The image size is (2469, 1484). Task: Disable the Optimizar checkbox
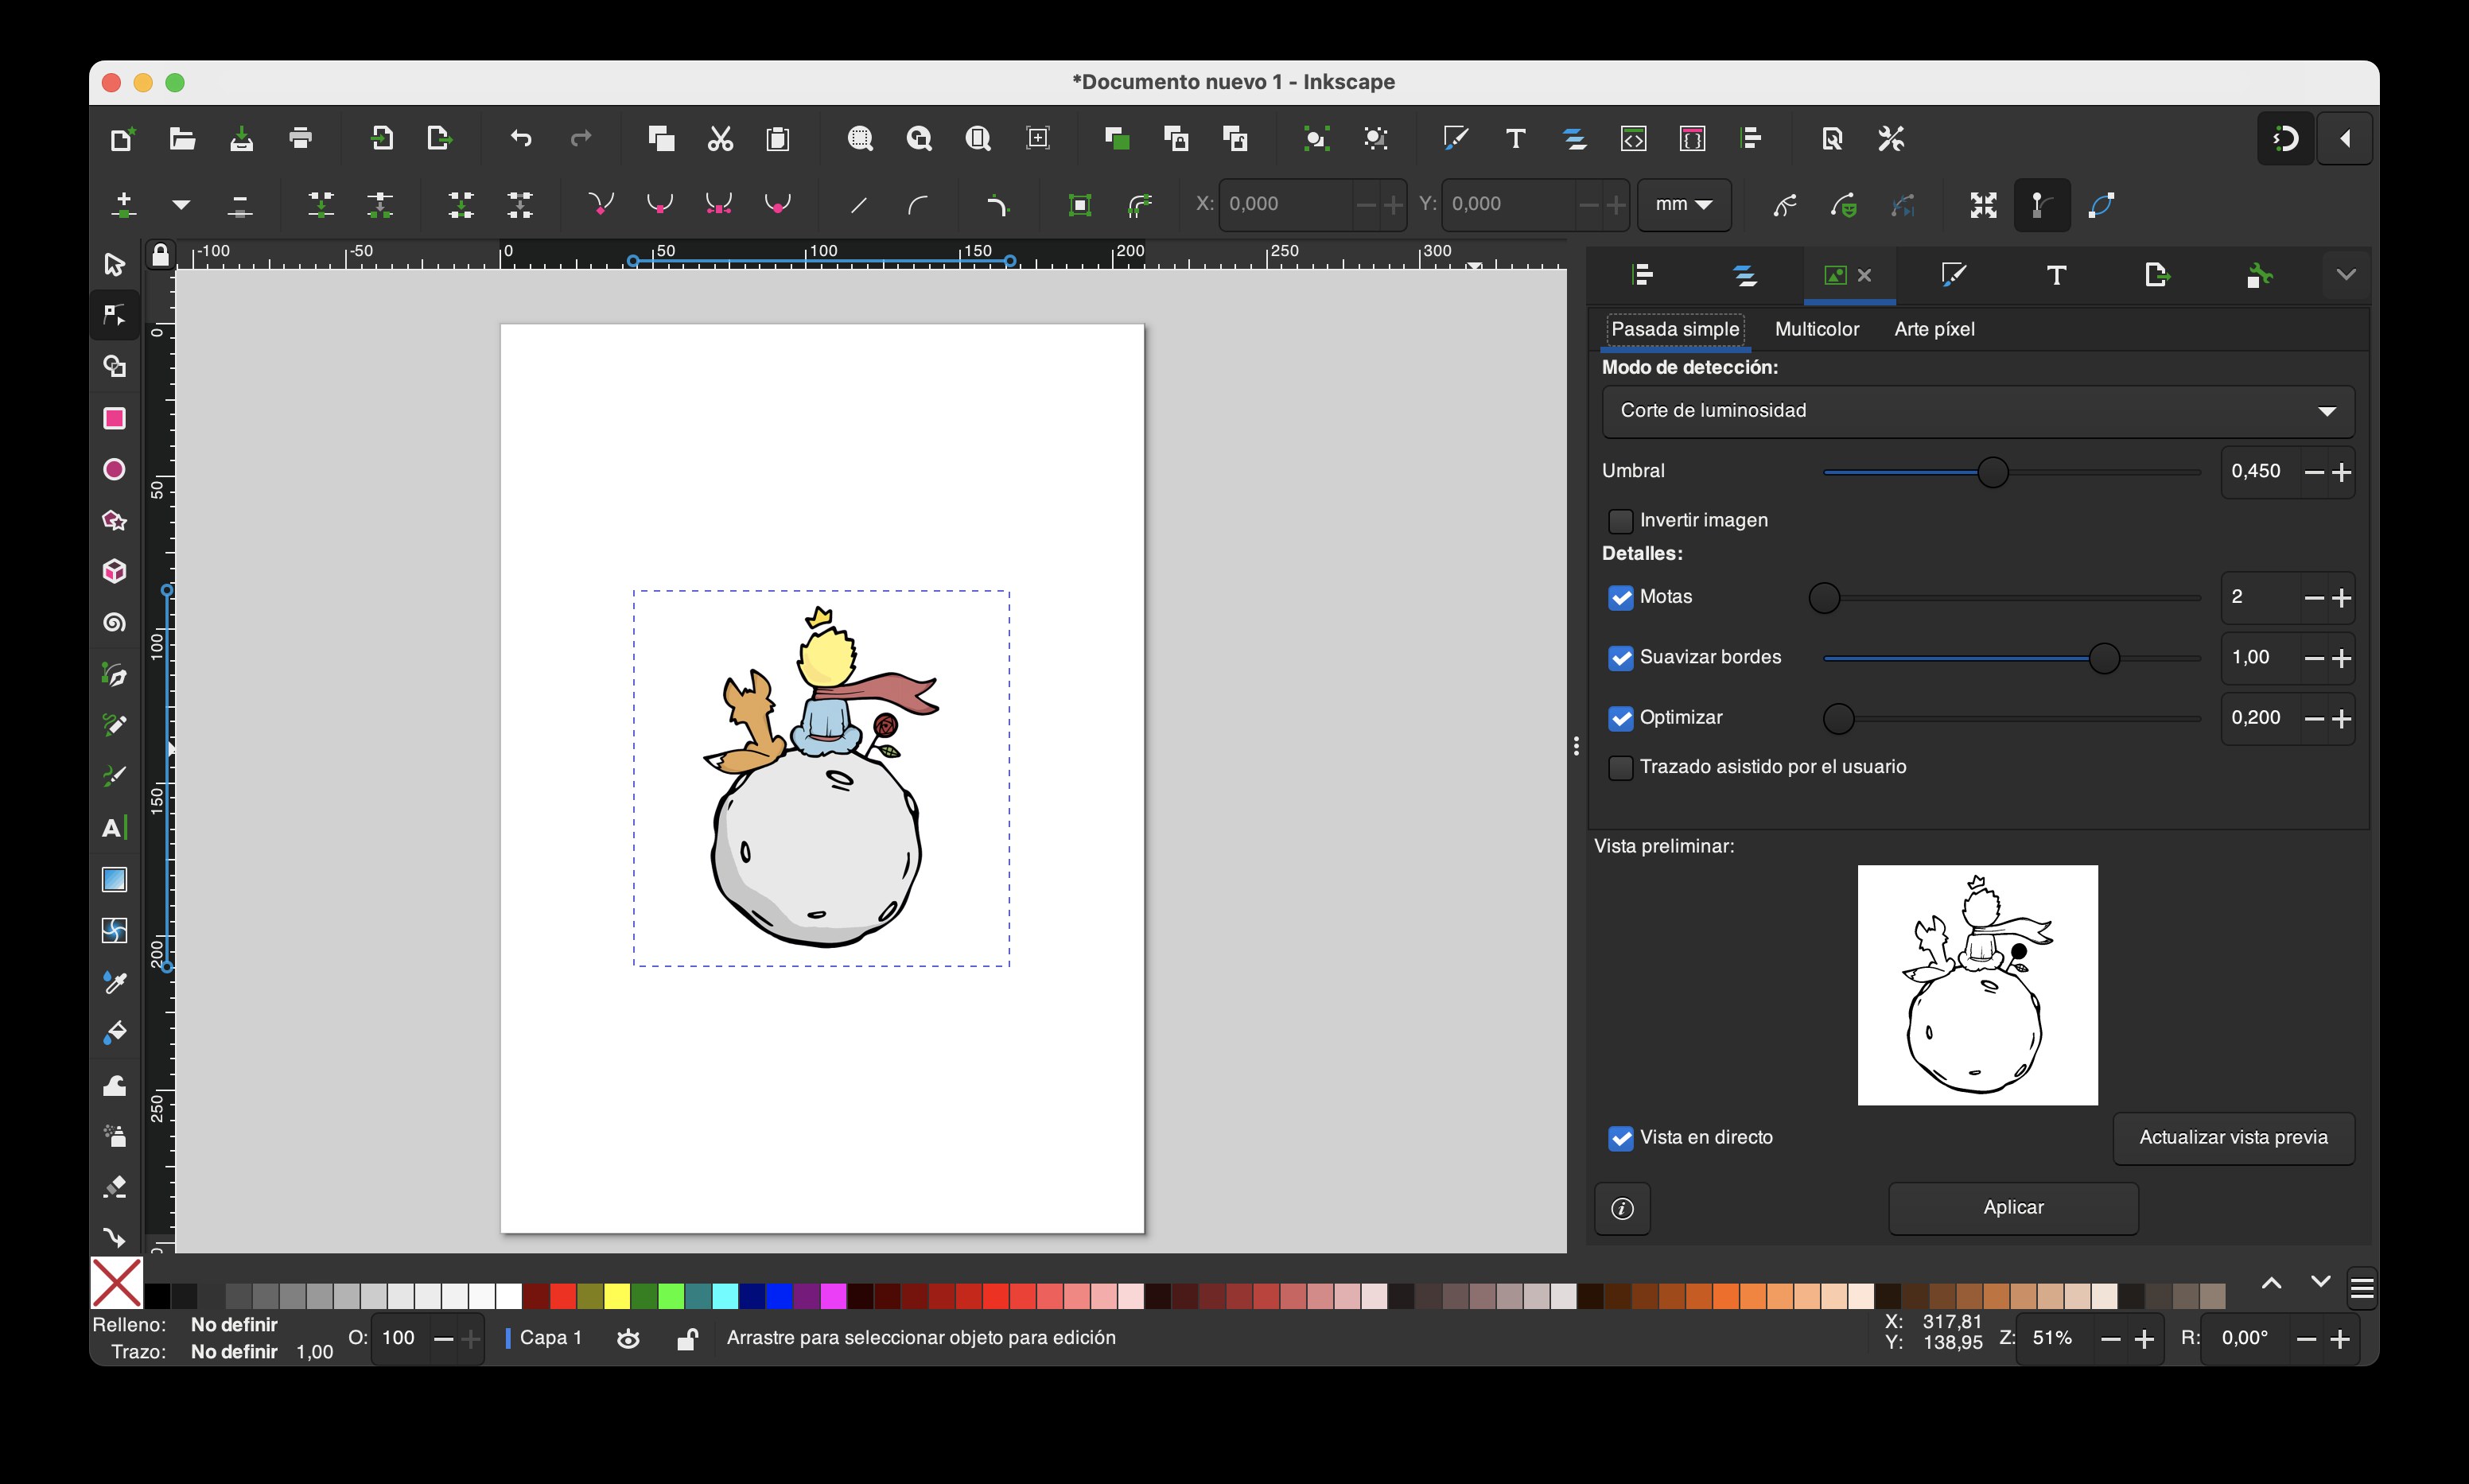tap(1621, 718)
